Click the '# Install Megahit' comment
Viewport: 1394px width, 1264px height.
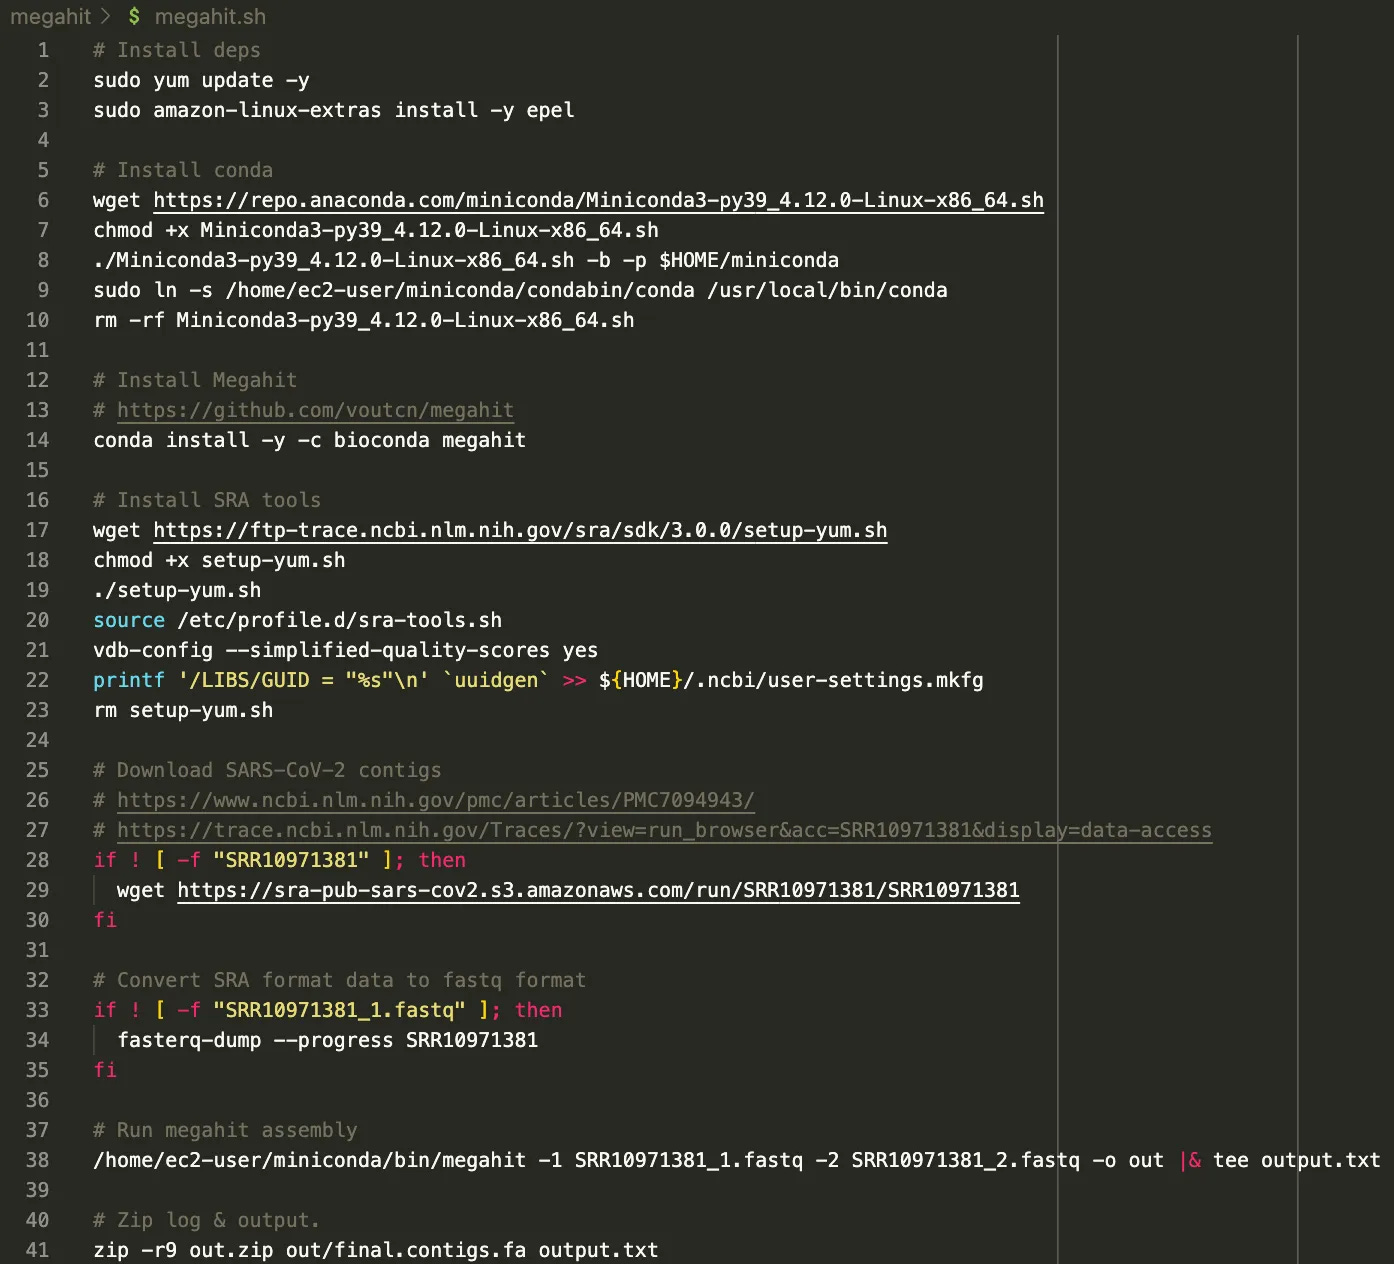[x=195, y=380]
